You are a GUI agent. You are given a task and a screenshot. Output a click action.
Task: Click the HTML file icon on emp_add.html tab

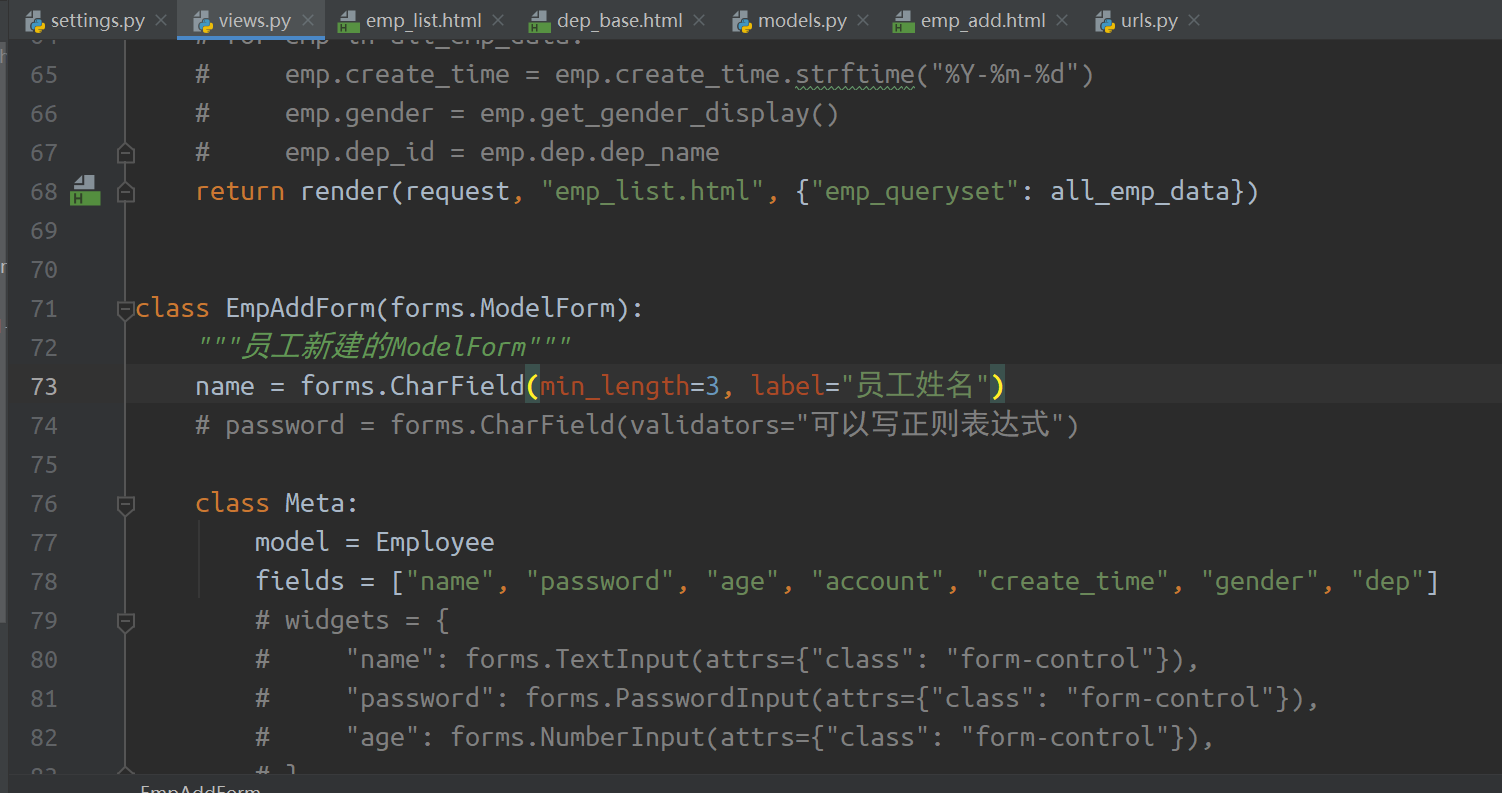click(x=904, y=21)
